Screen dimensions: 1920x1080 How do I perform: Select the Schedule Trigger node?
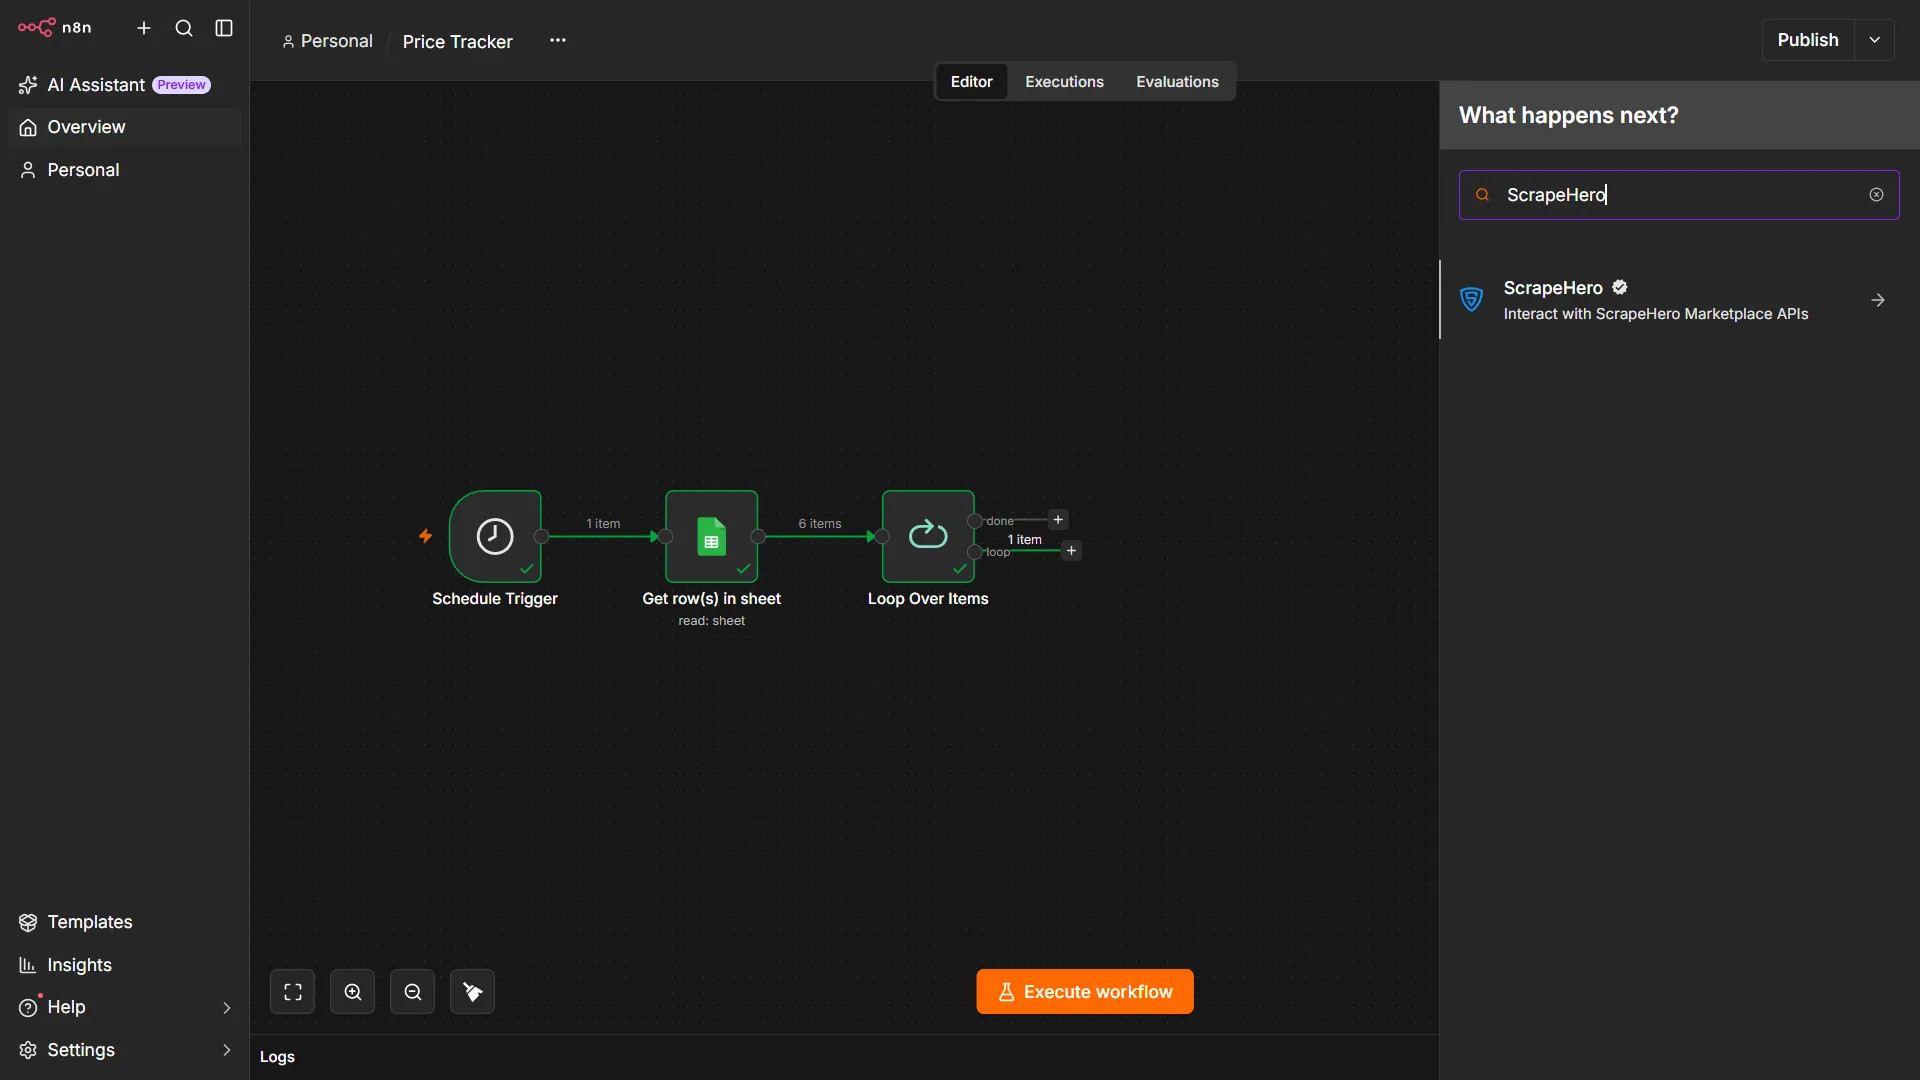pos(495,536)
